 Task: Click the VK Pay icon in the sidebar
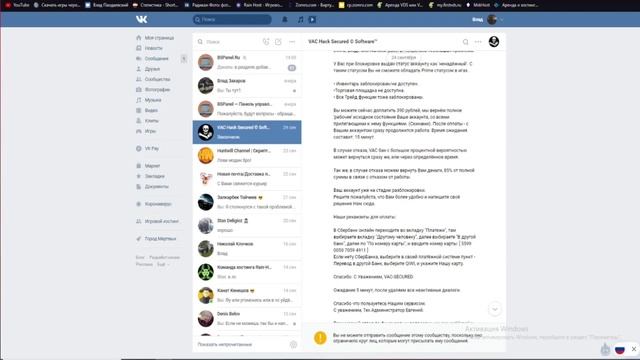(x=139, y=149)
